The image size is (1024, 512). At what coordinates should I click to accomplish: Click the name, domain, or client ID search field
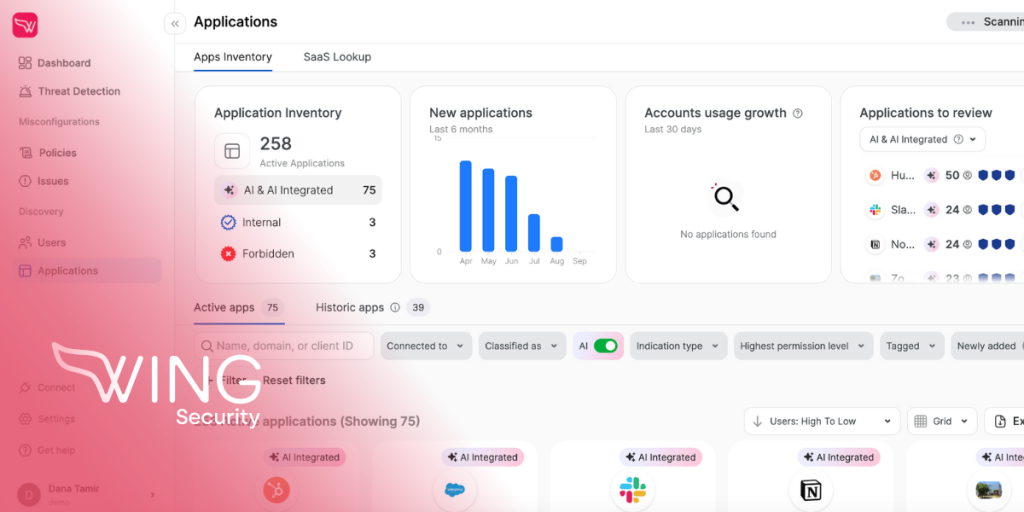[285, 346]
